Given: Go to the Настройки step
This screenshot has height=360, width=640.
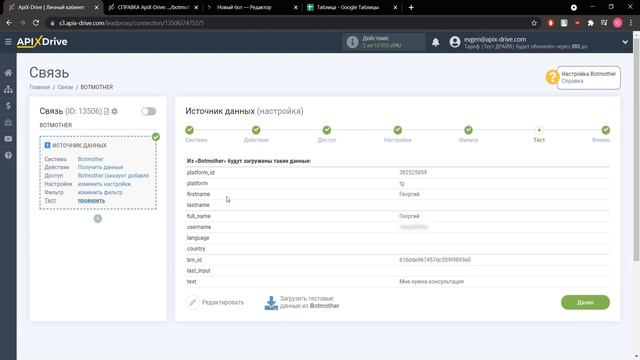Looking at the screenshot, I should point(398,130).
